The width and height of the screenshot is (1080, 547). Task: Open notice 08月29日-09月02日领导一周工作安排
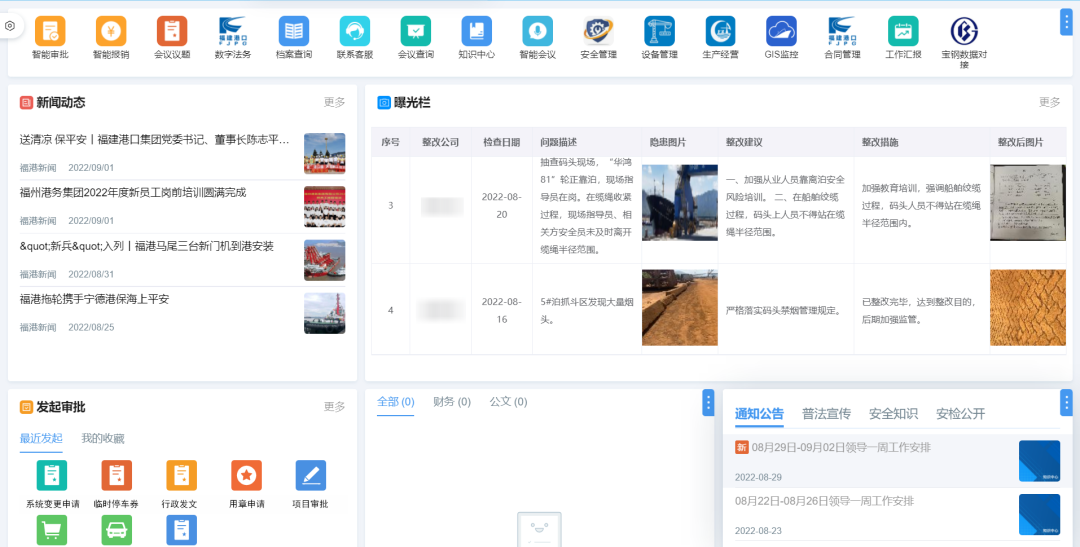839,448
